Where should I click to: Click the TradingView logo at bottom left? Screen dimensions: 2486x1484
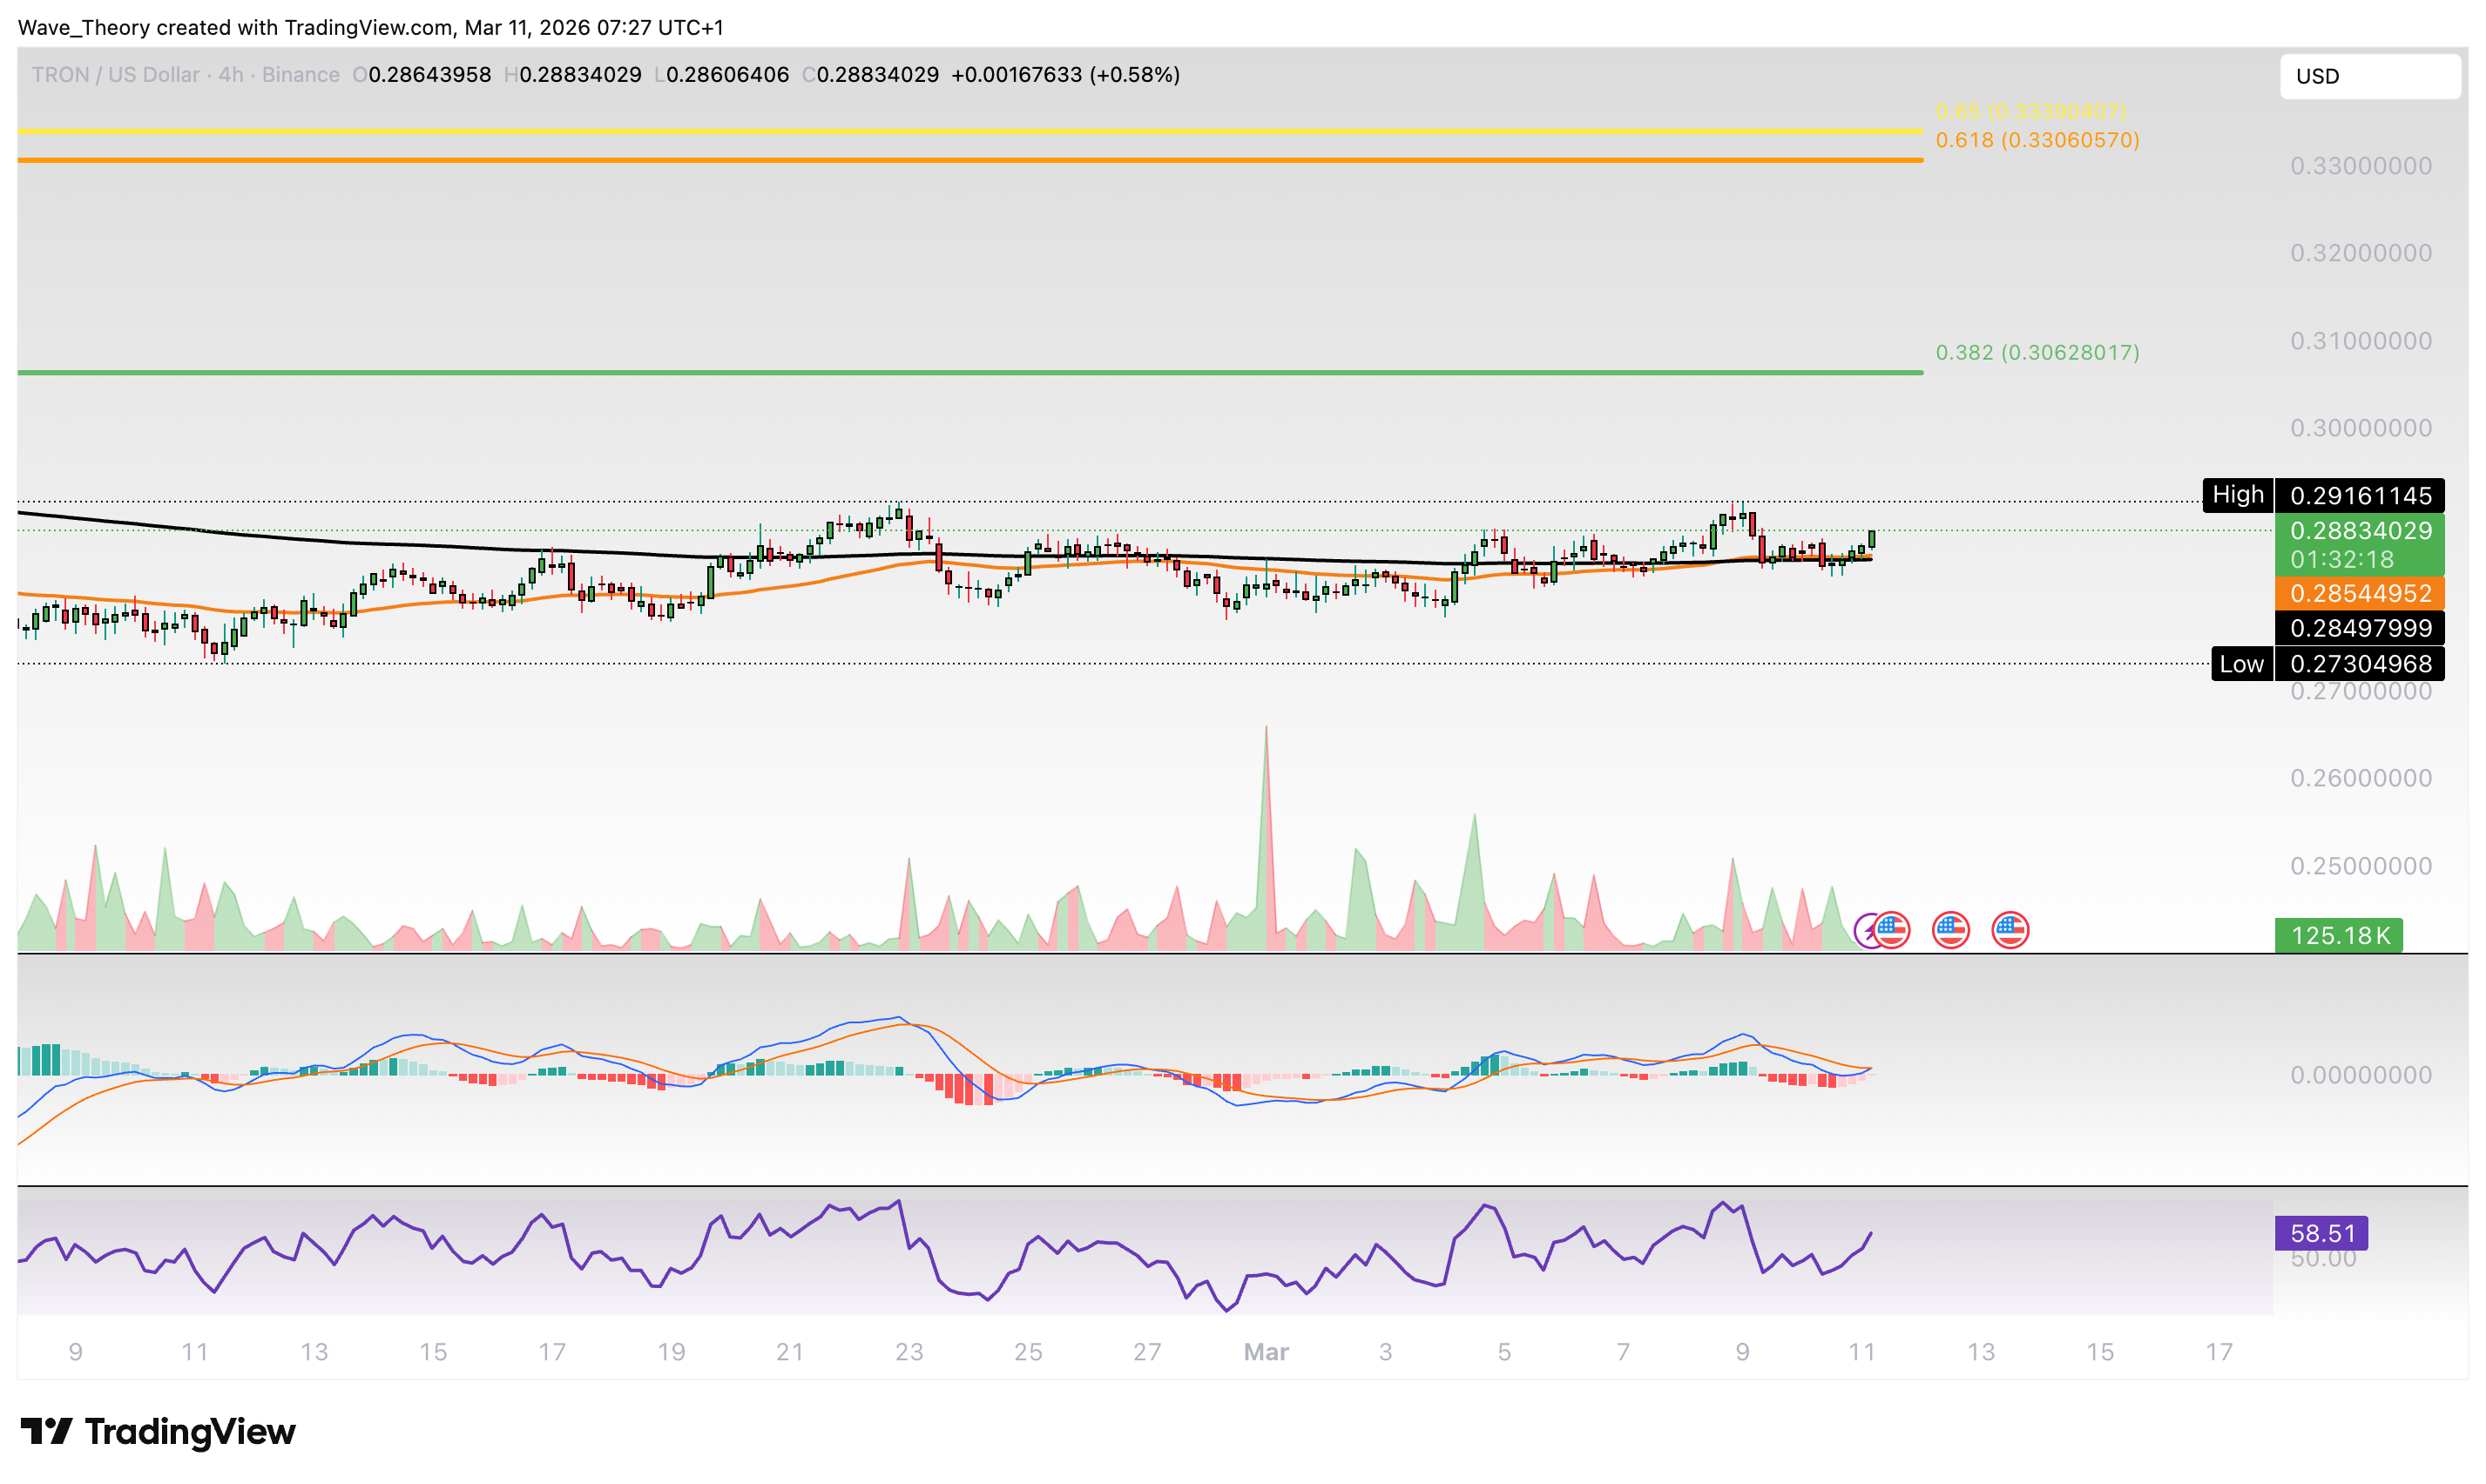158,1431
